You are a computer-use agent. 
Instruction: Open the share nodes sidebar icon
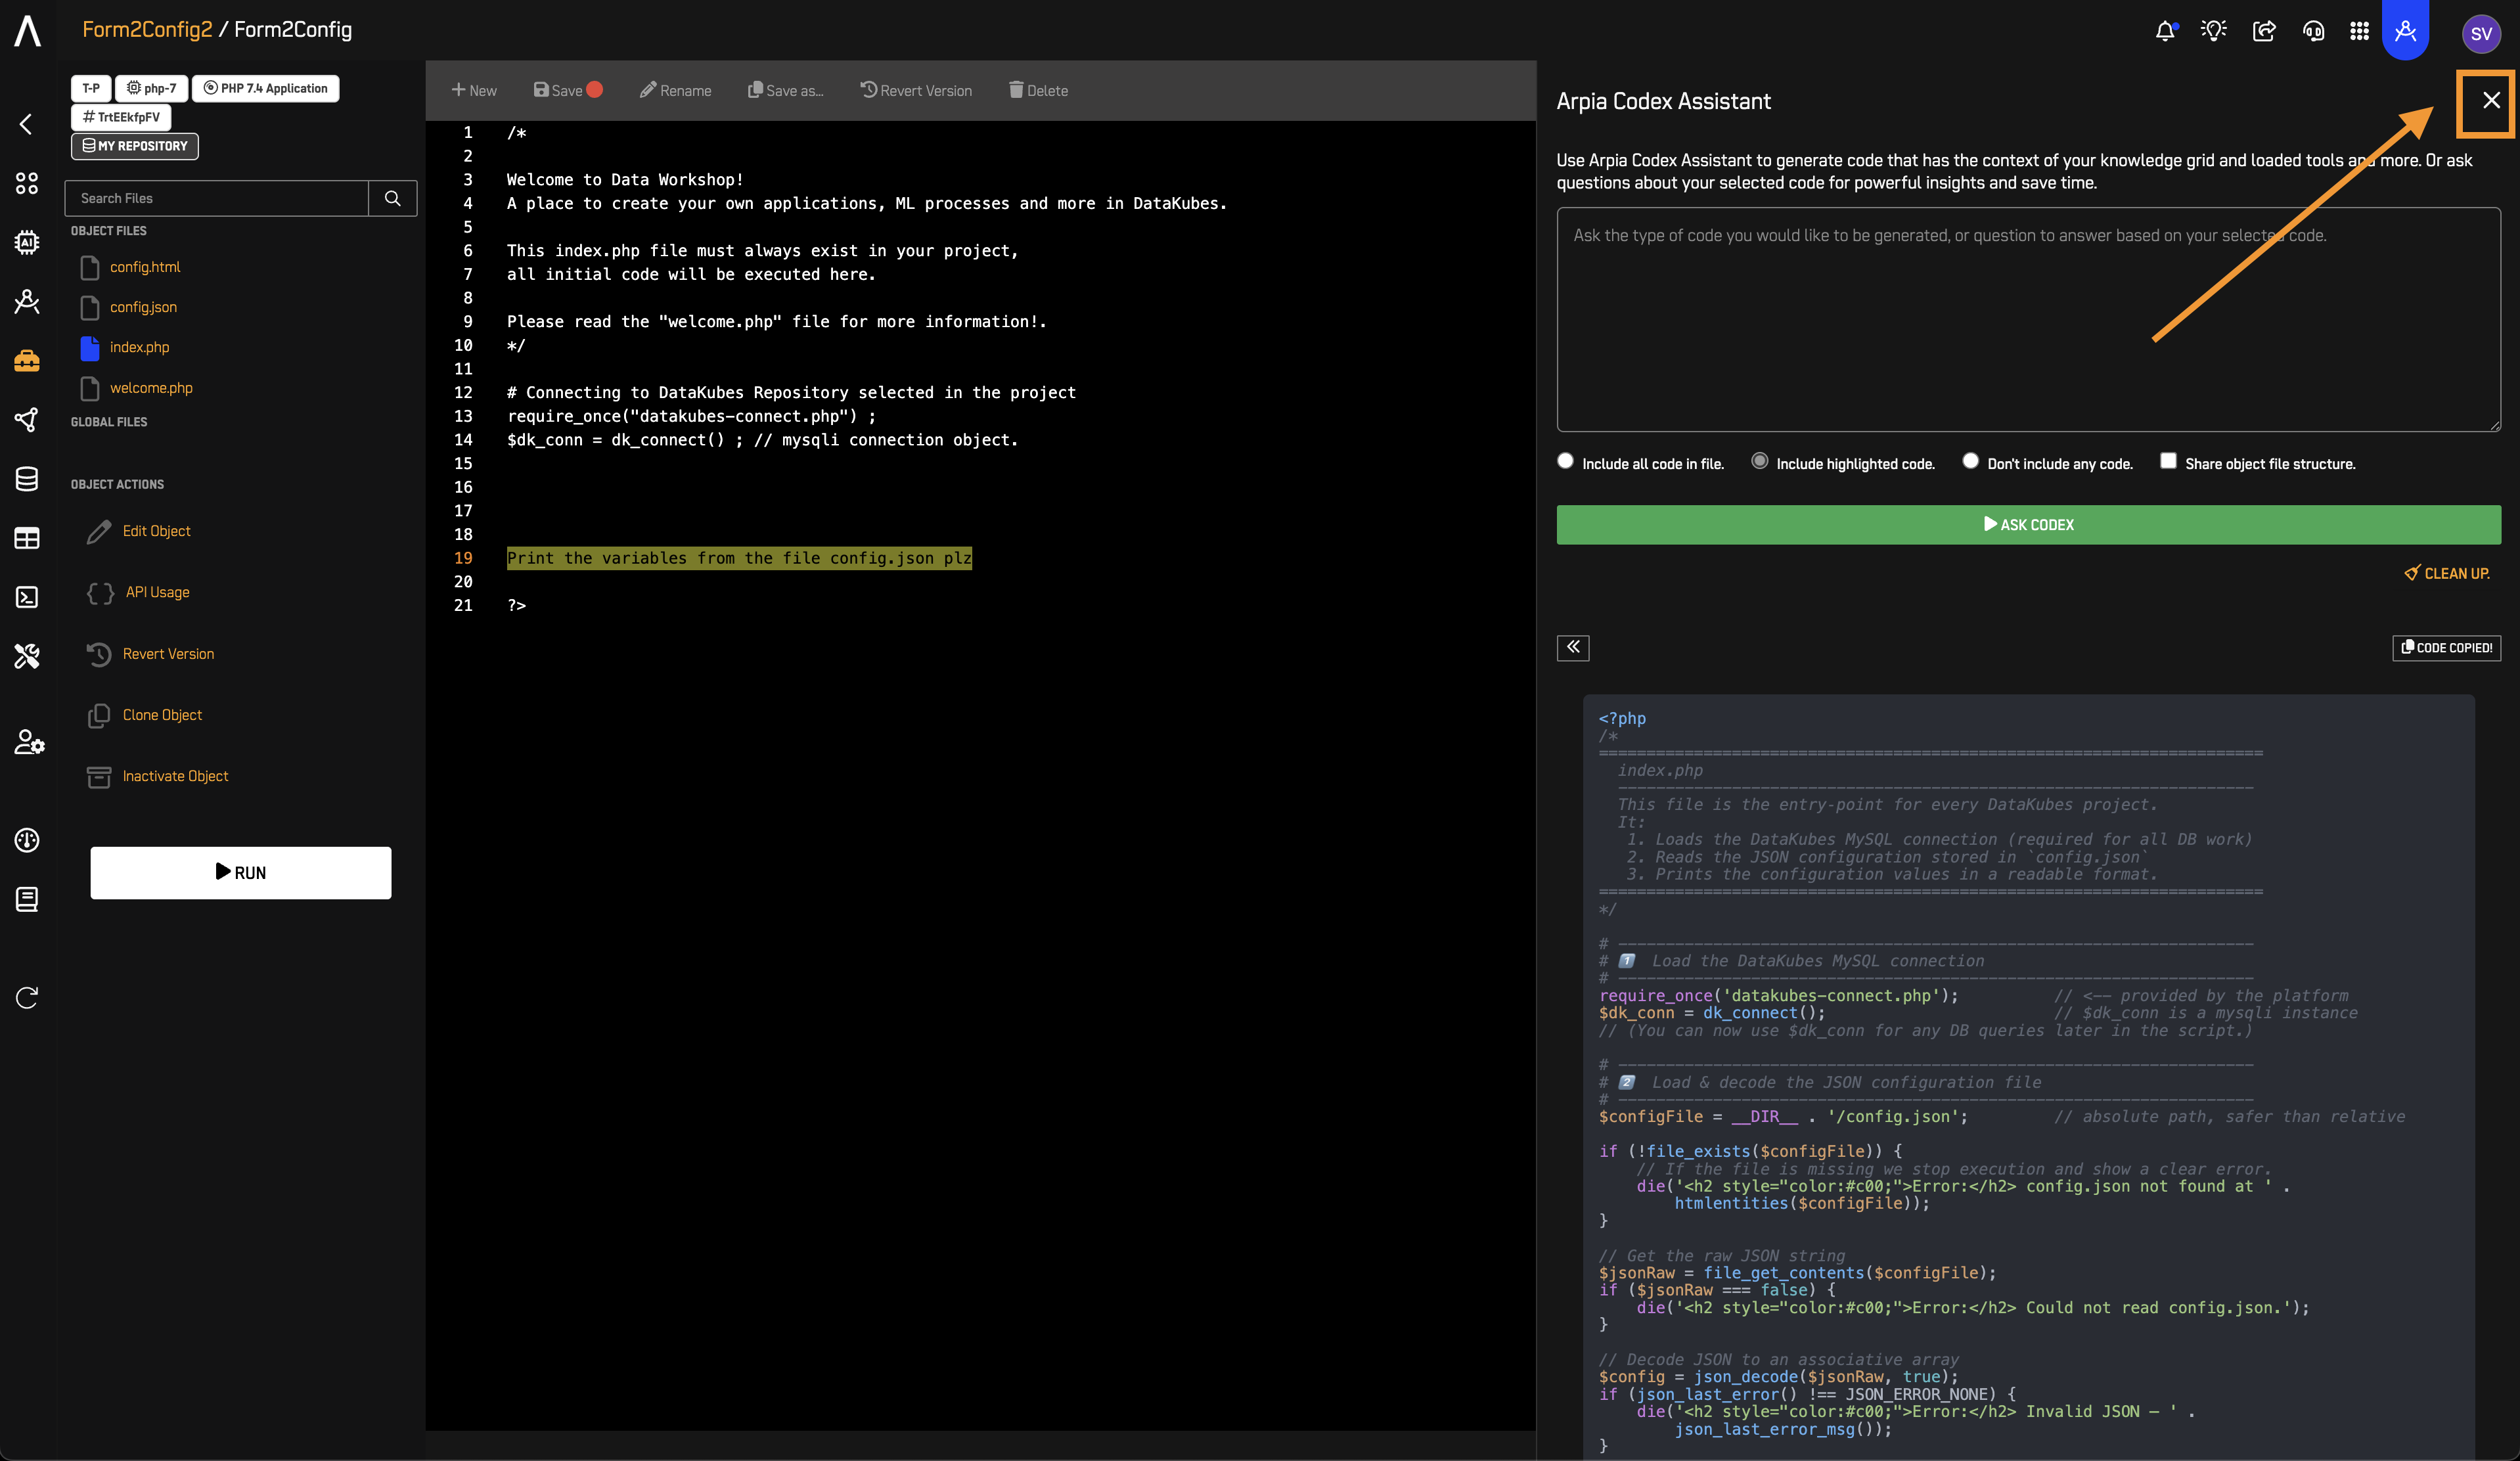(x=27, y=420)
